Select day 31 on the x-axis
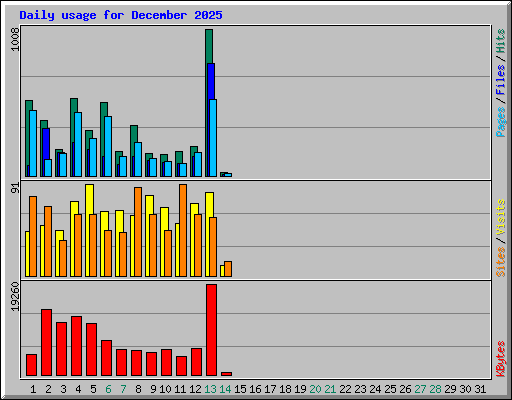 [x=480, y=389]
